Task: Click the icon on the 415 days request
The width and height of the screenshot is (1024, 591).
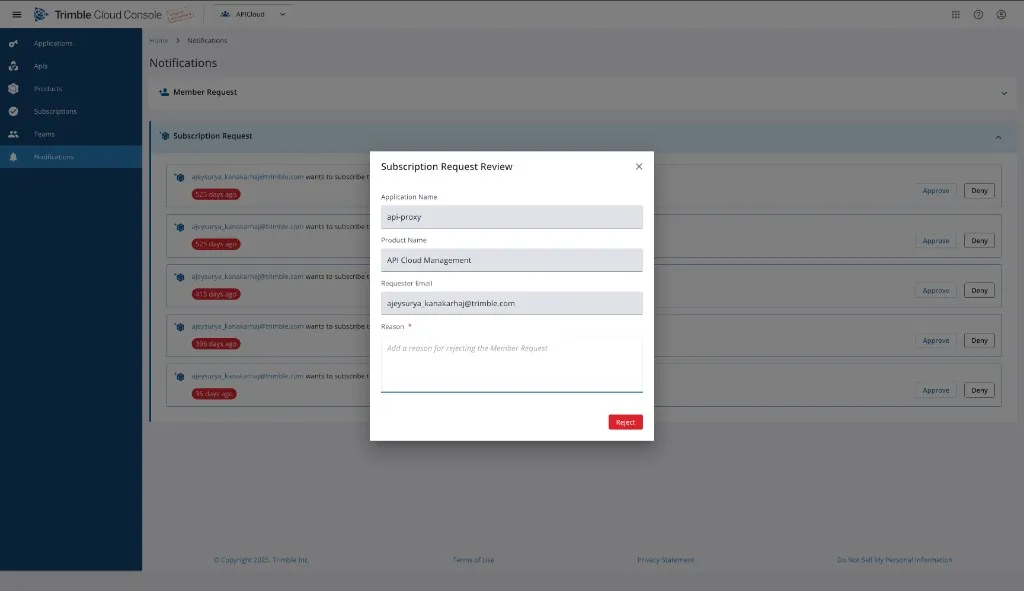Action: tap(180, 277)
